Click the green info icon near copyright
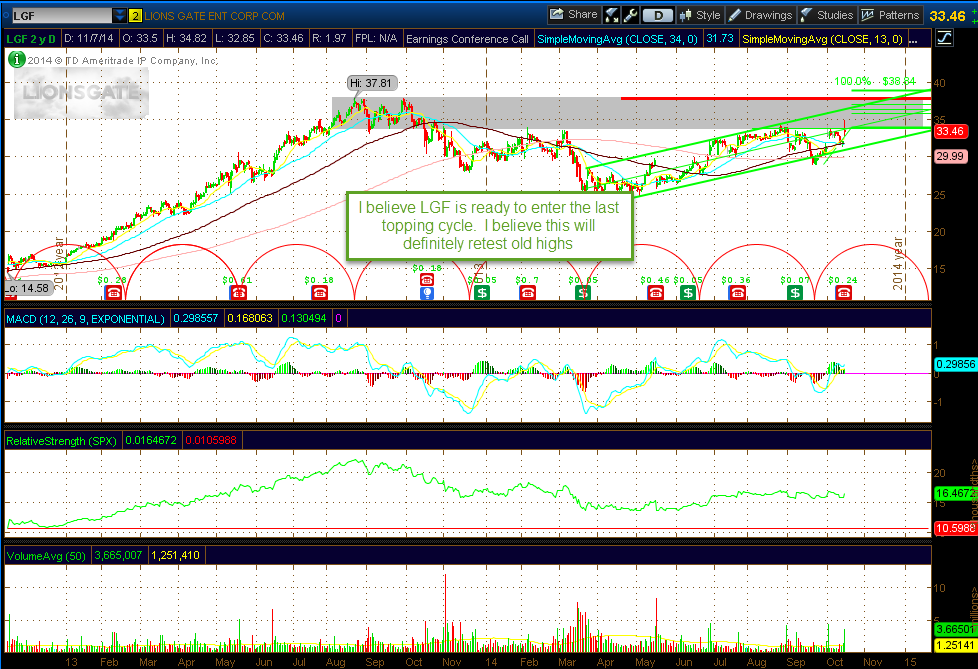The image size is (978, 669). click(x=17, y=60)
